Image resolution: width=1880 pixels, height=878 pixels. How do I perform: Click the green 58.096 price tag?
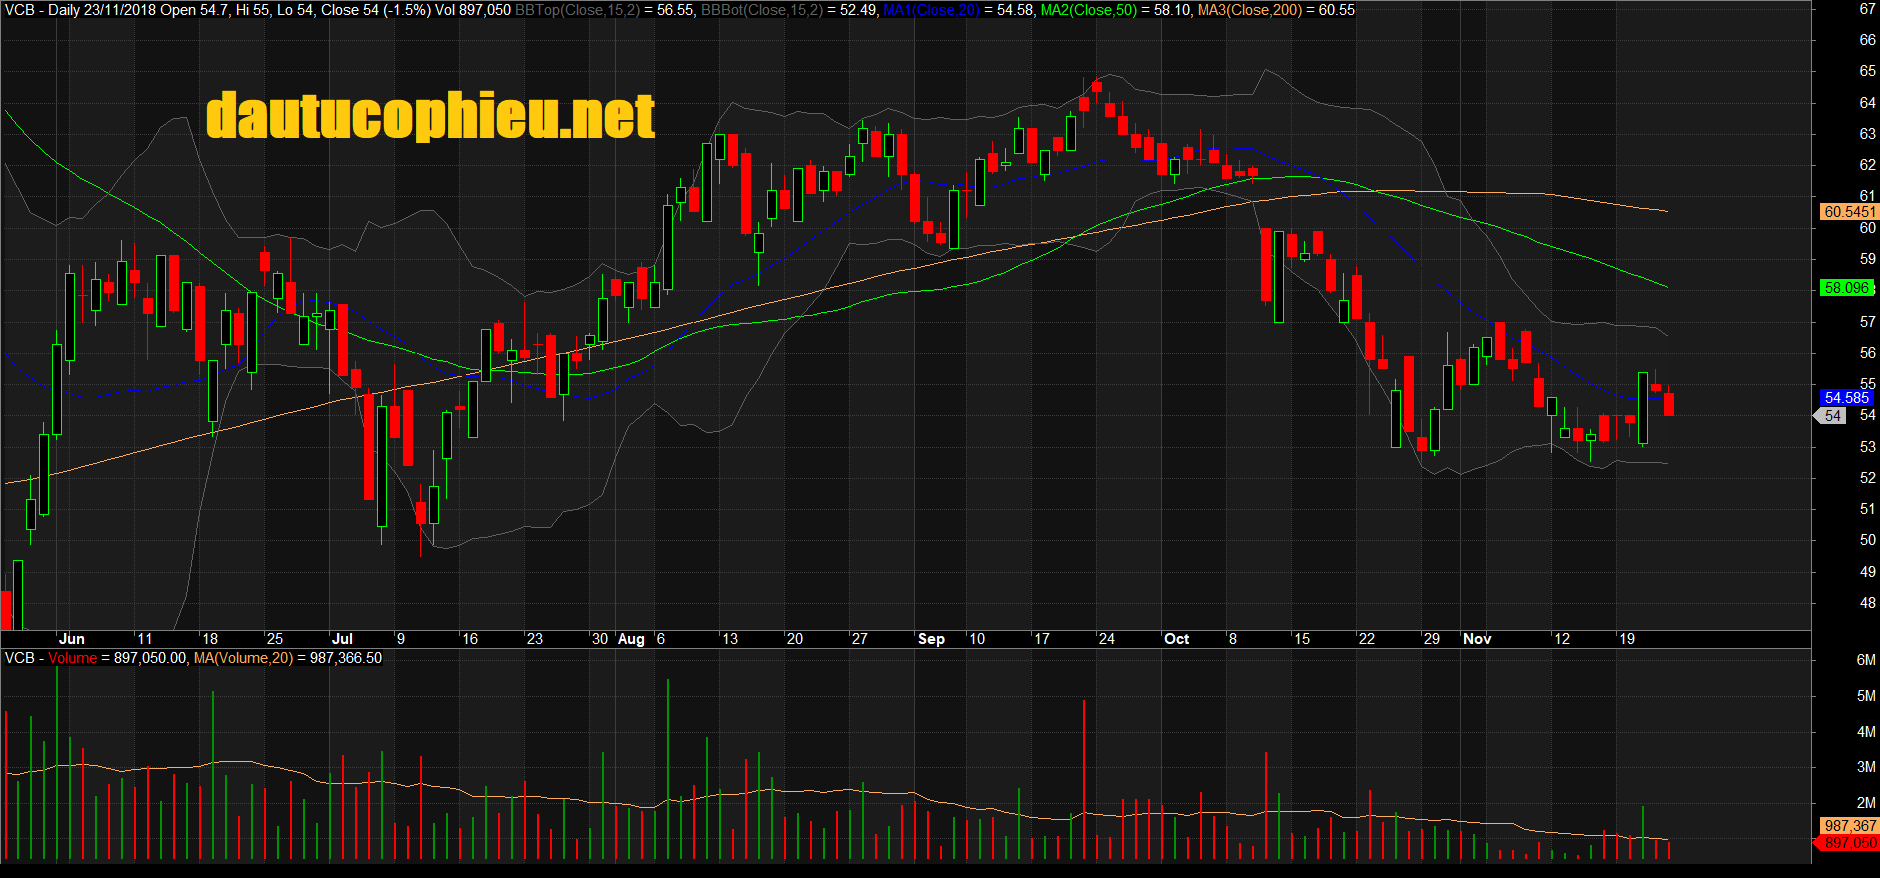pos(1846,288)
